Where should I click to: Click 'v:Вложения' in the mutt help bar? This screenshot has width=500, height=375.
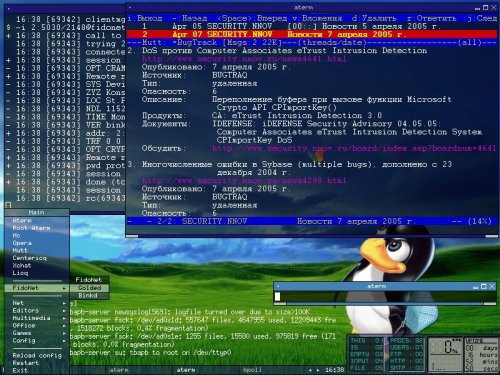[x=317, y=18]
